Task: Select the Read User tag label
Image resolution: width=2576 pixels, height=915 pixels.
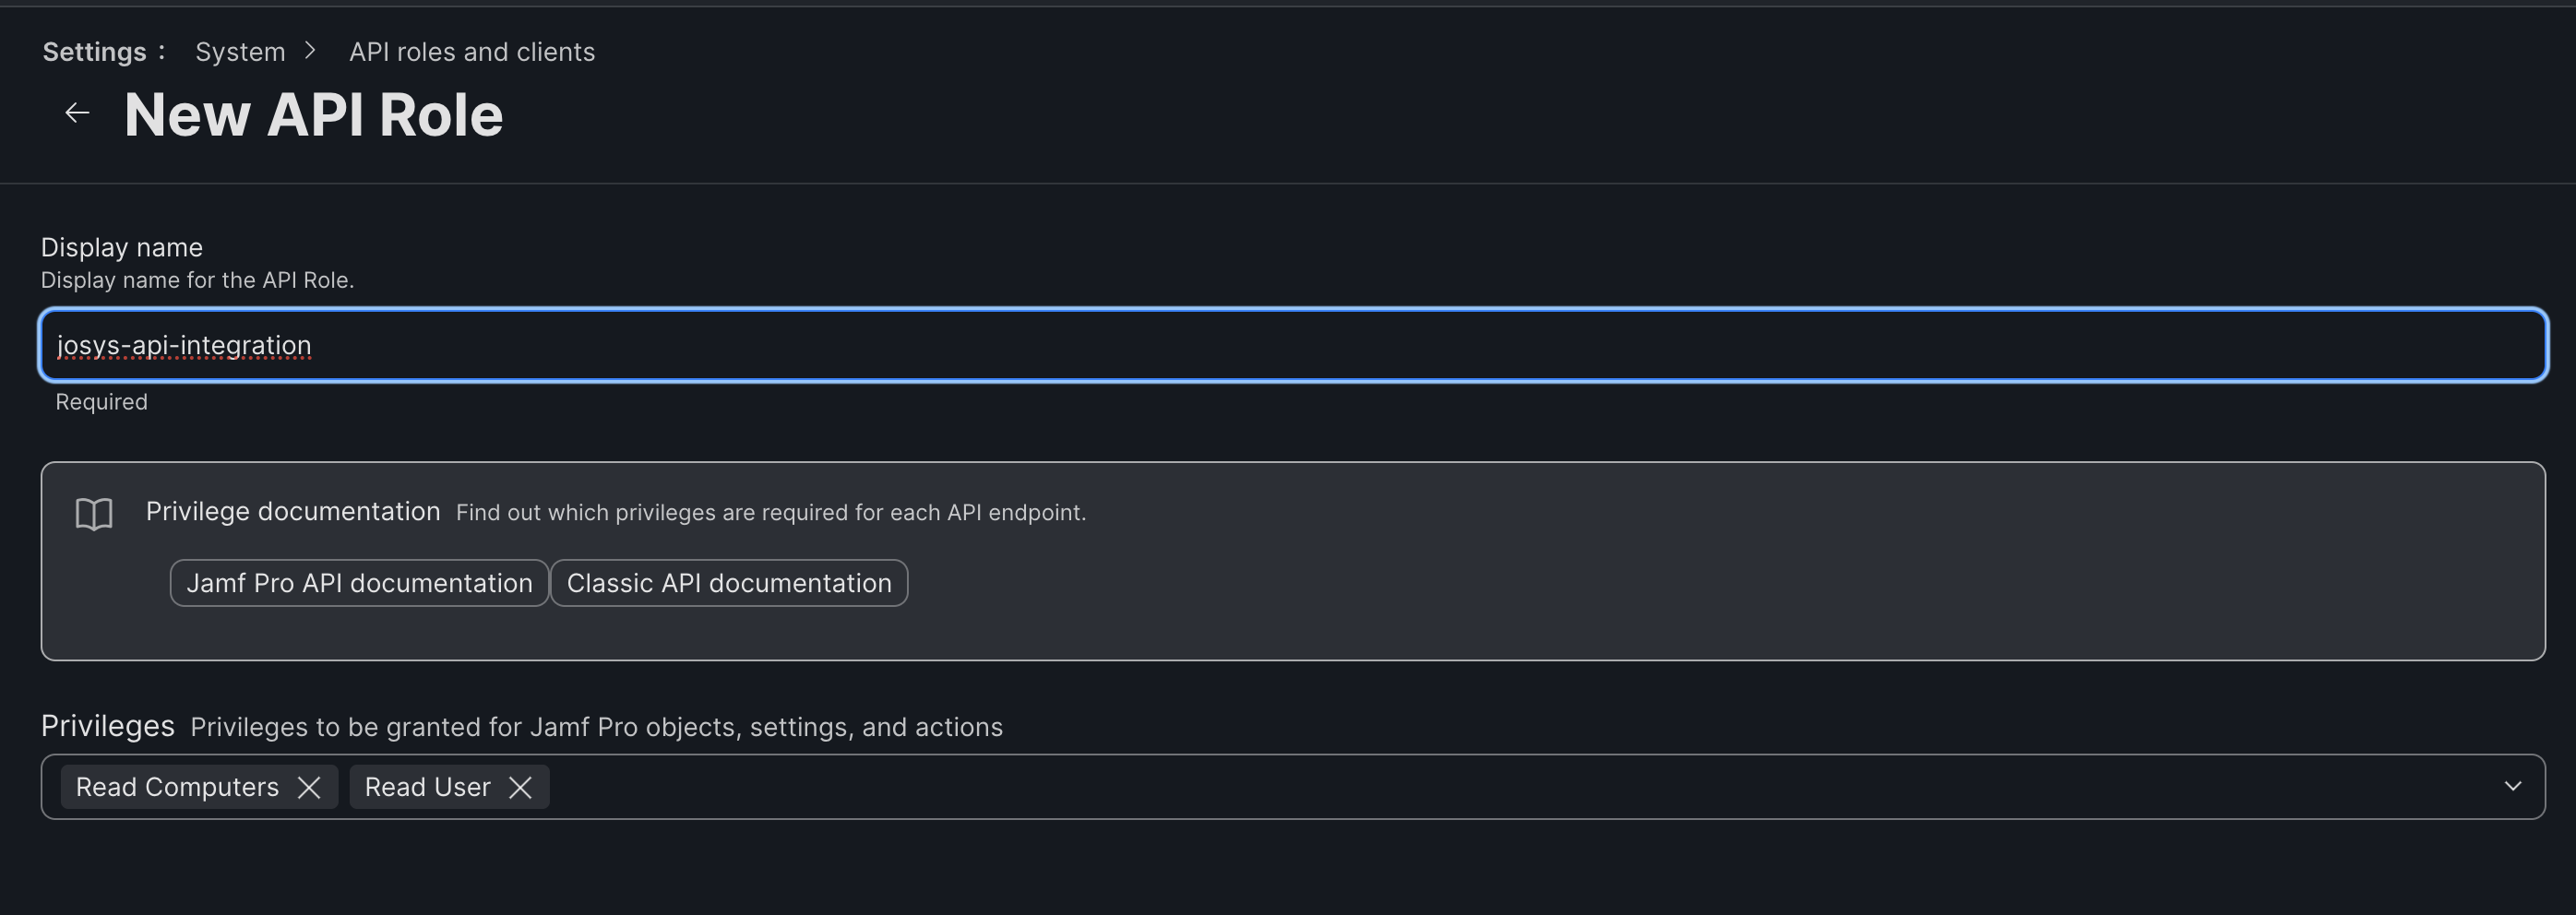Action: pyautogui.click(x=427, y=788)
